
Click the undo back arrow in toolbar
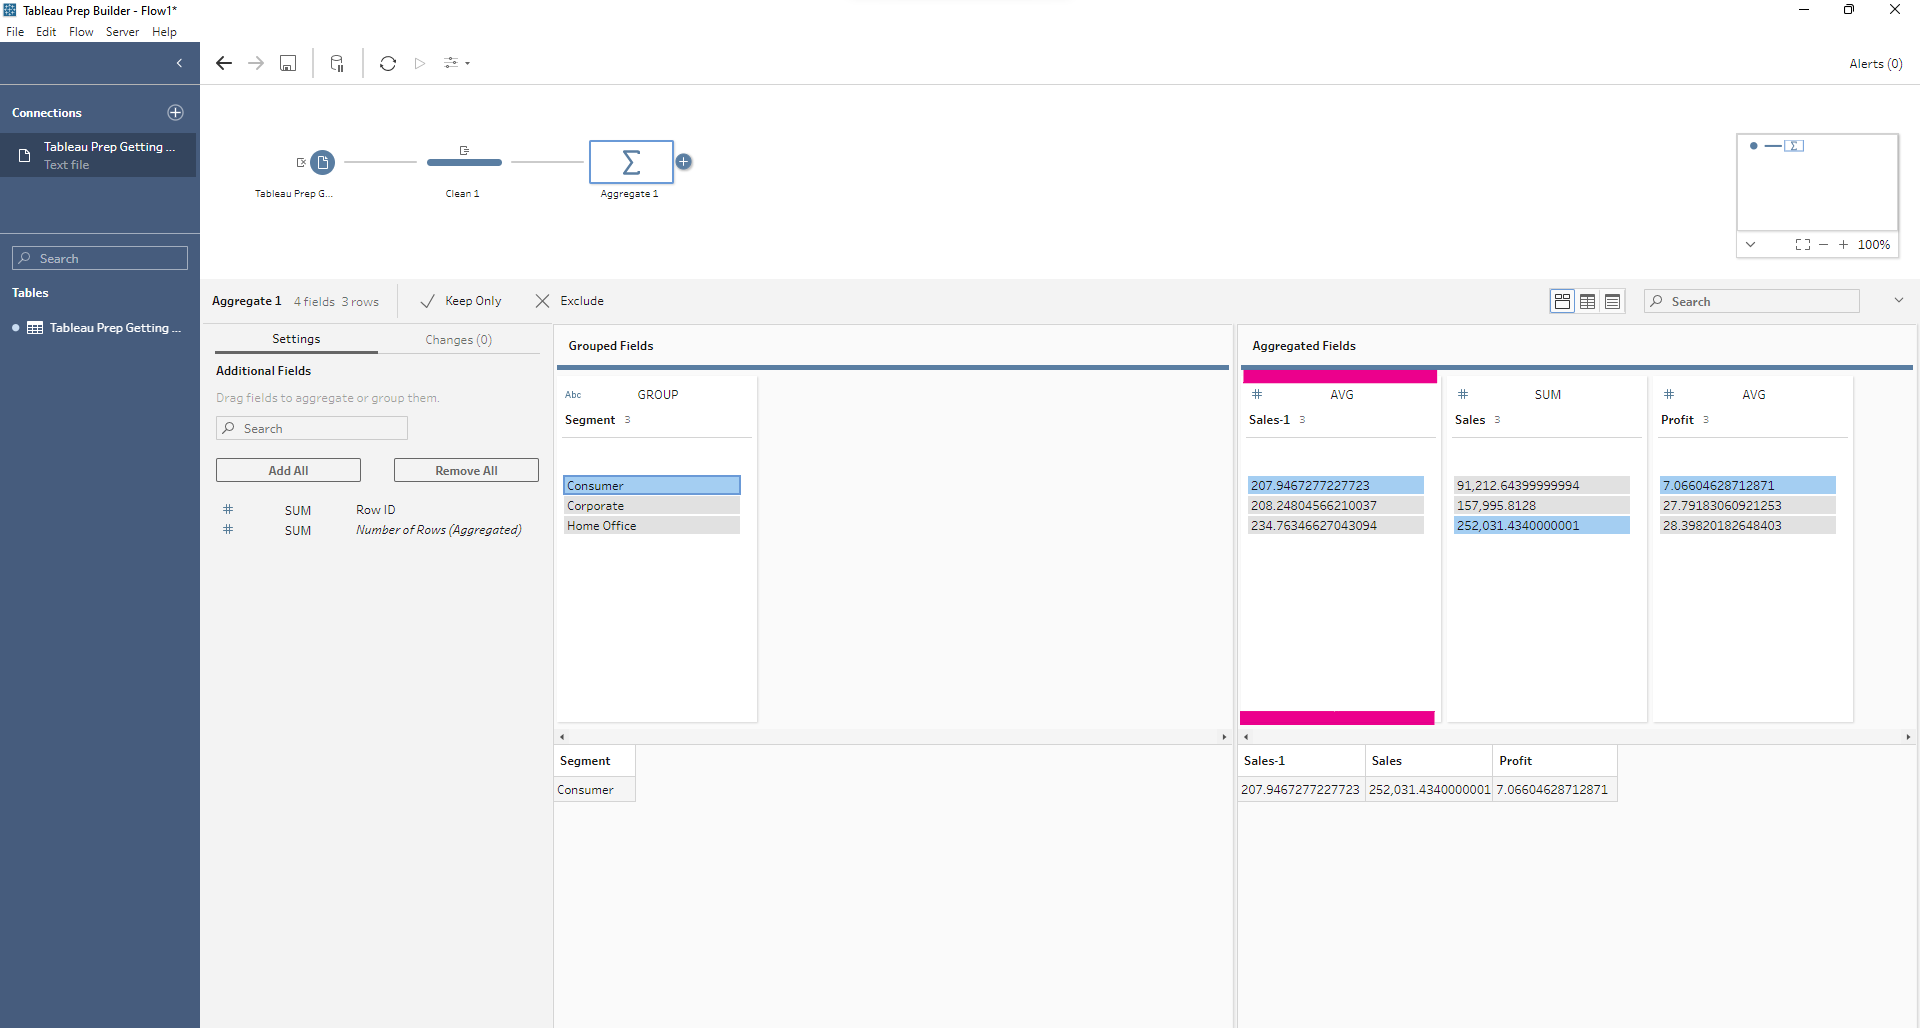pos(224,63)
